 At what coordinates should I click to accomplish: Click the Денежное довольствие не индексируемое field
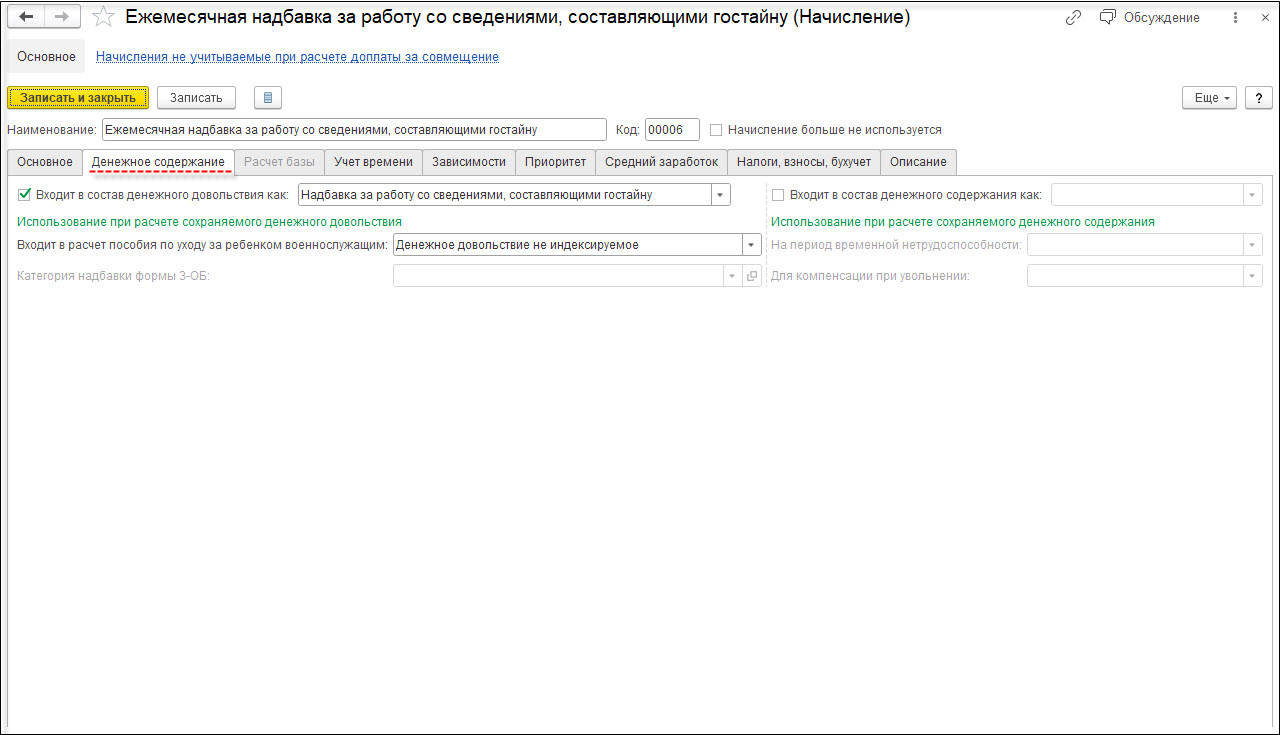(x=568, y=245)
